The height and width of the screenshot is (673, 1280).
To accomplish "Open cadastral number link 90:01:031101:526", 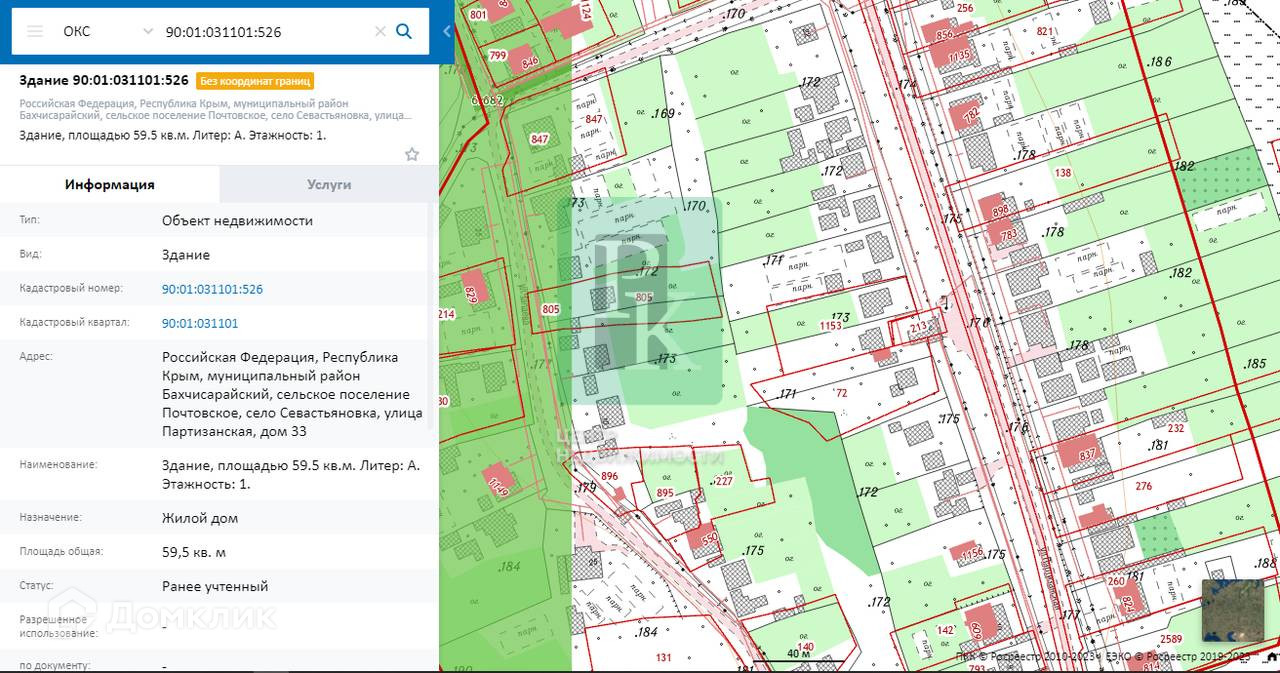I will coord(212,289).
